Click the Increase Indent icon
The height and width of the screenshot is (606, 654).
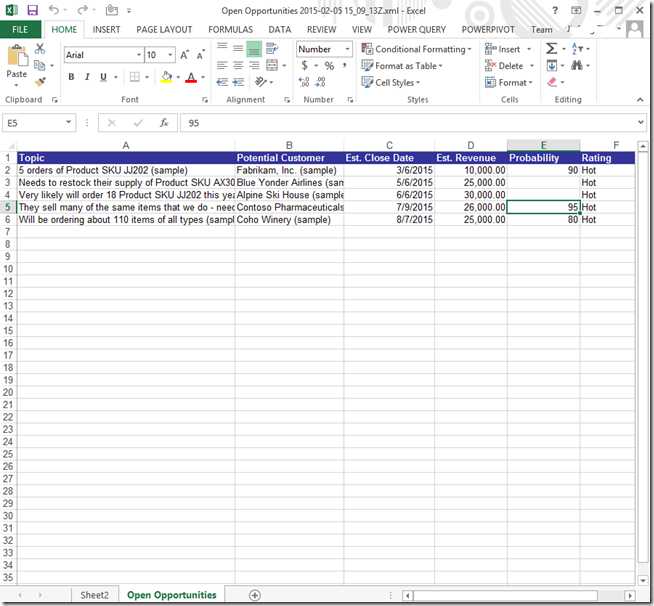click(x=238, y=82)
